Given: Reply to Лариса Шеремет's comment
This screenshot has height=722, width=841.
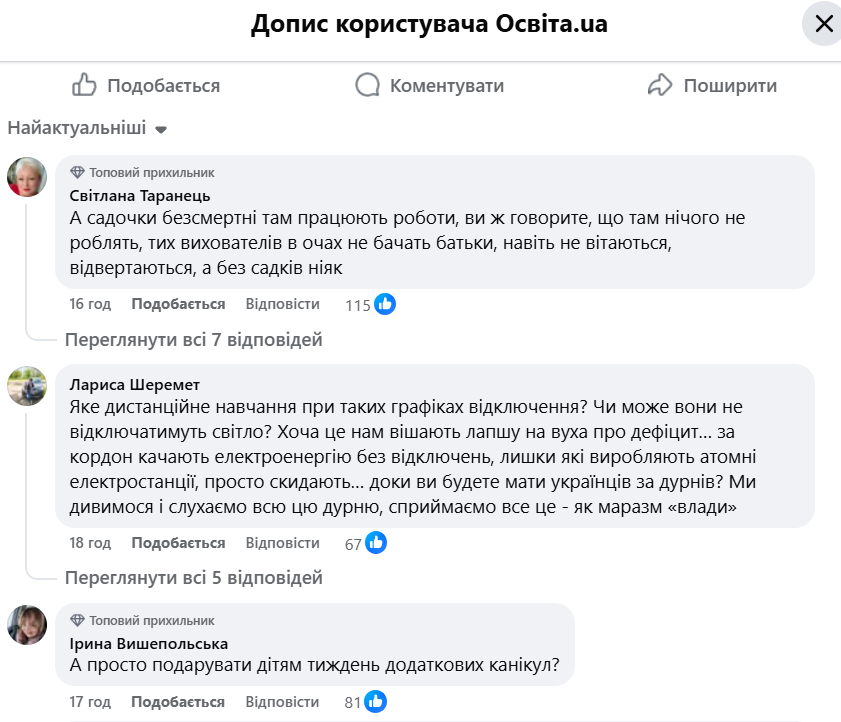Looking at the screenshot, I should (x=283, y=543).
